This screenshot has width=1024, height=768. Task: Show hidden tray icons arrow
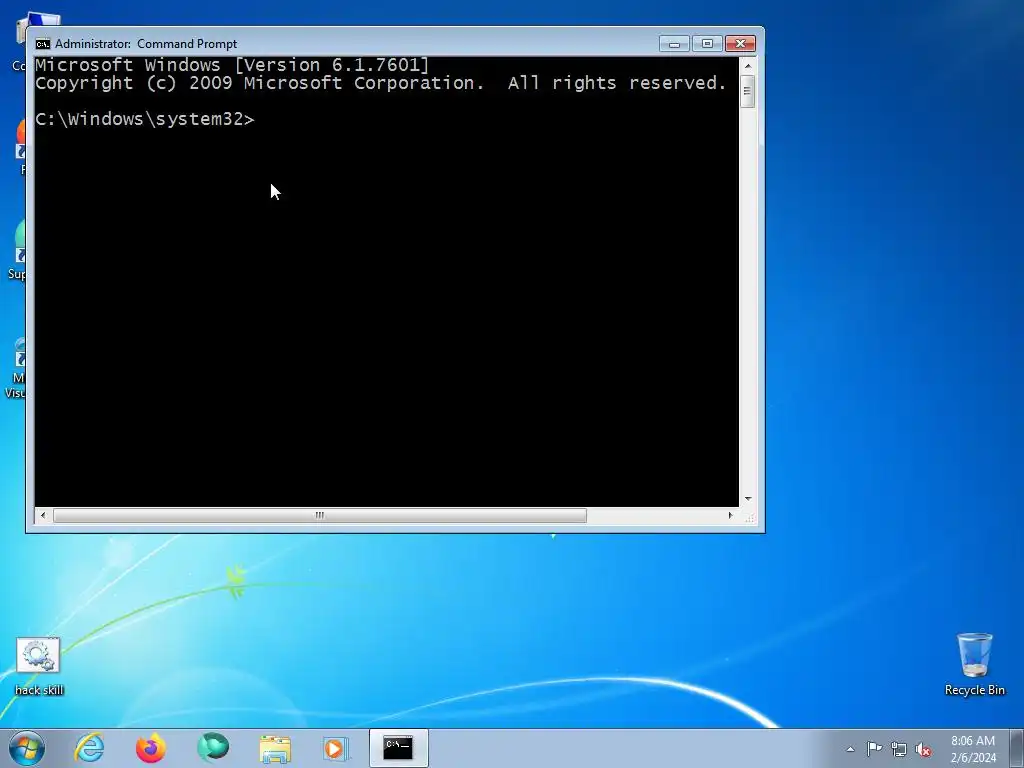pos(850,749)
